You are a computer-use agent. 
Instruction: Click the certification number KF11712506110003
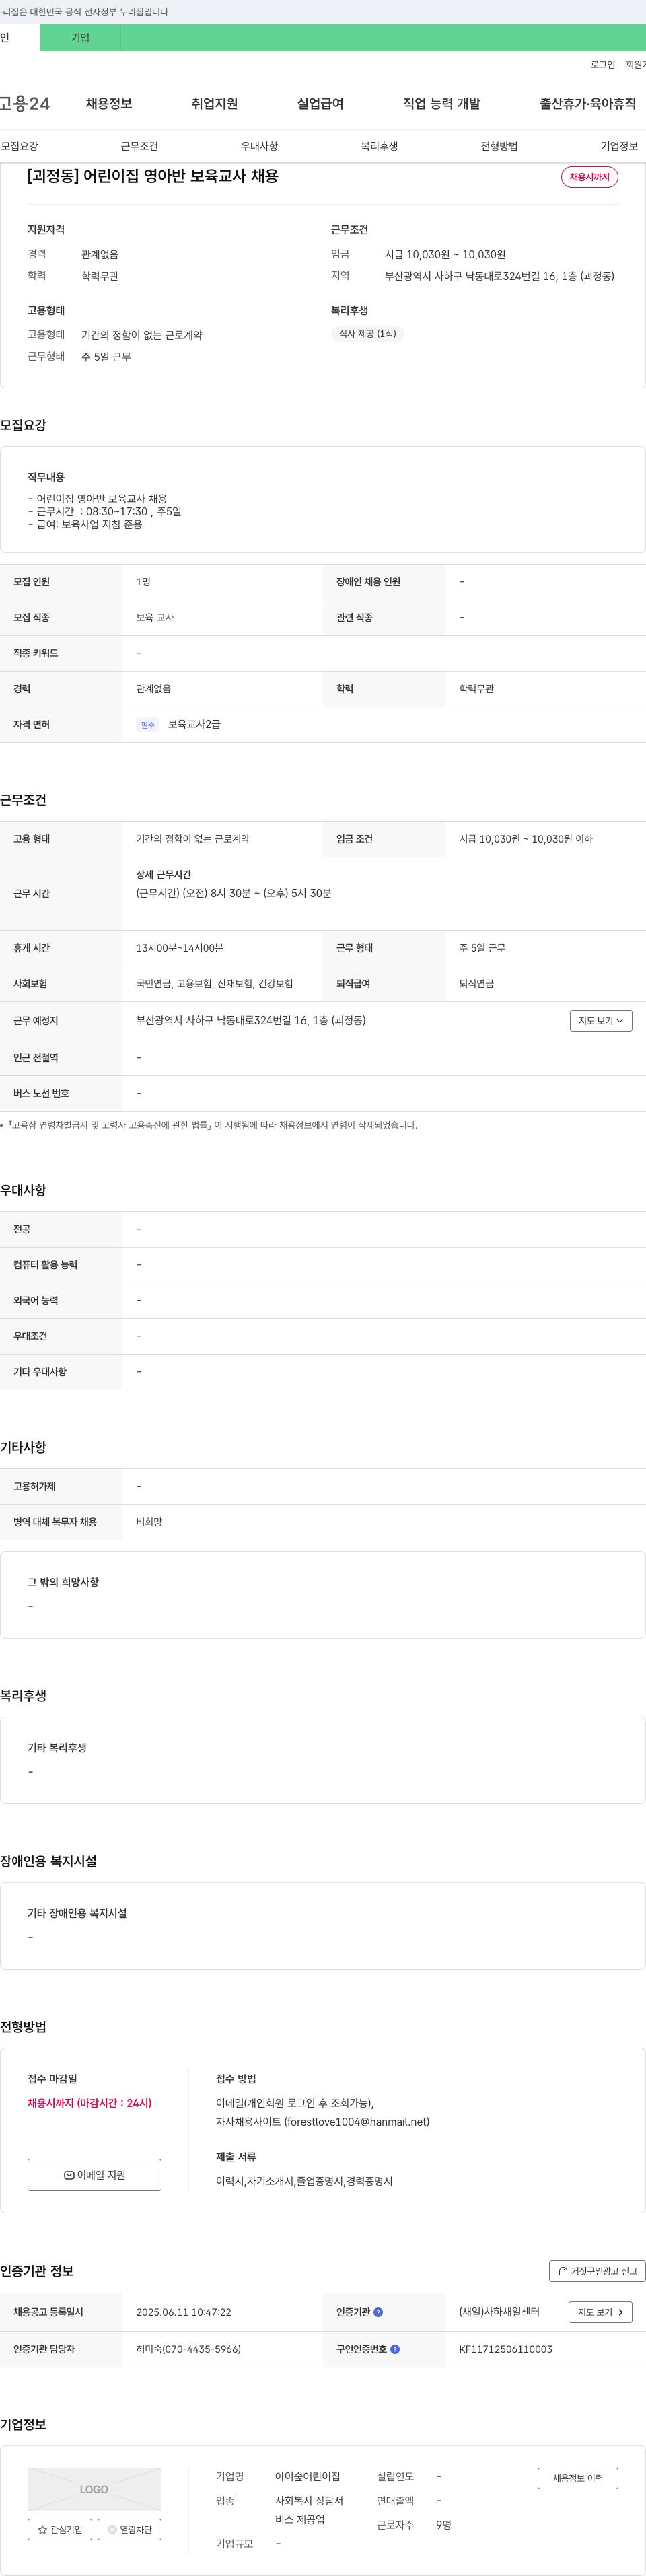point(505,2349)
